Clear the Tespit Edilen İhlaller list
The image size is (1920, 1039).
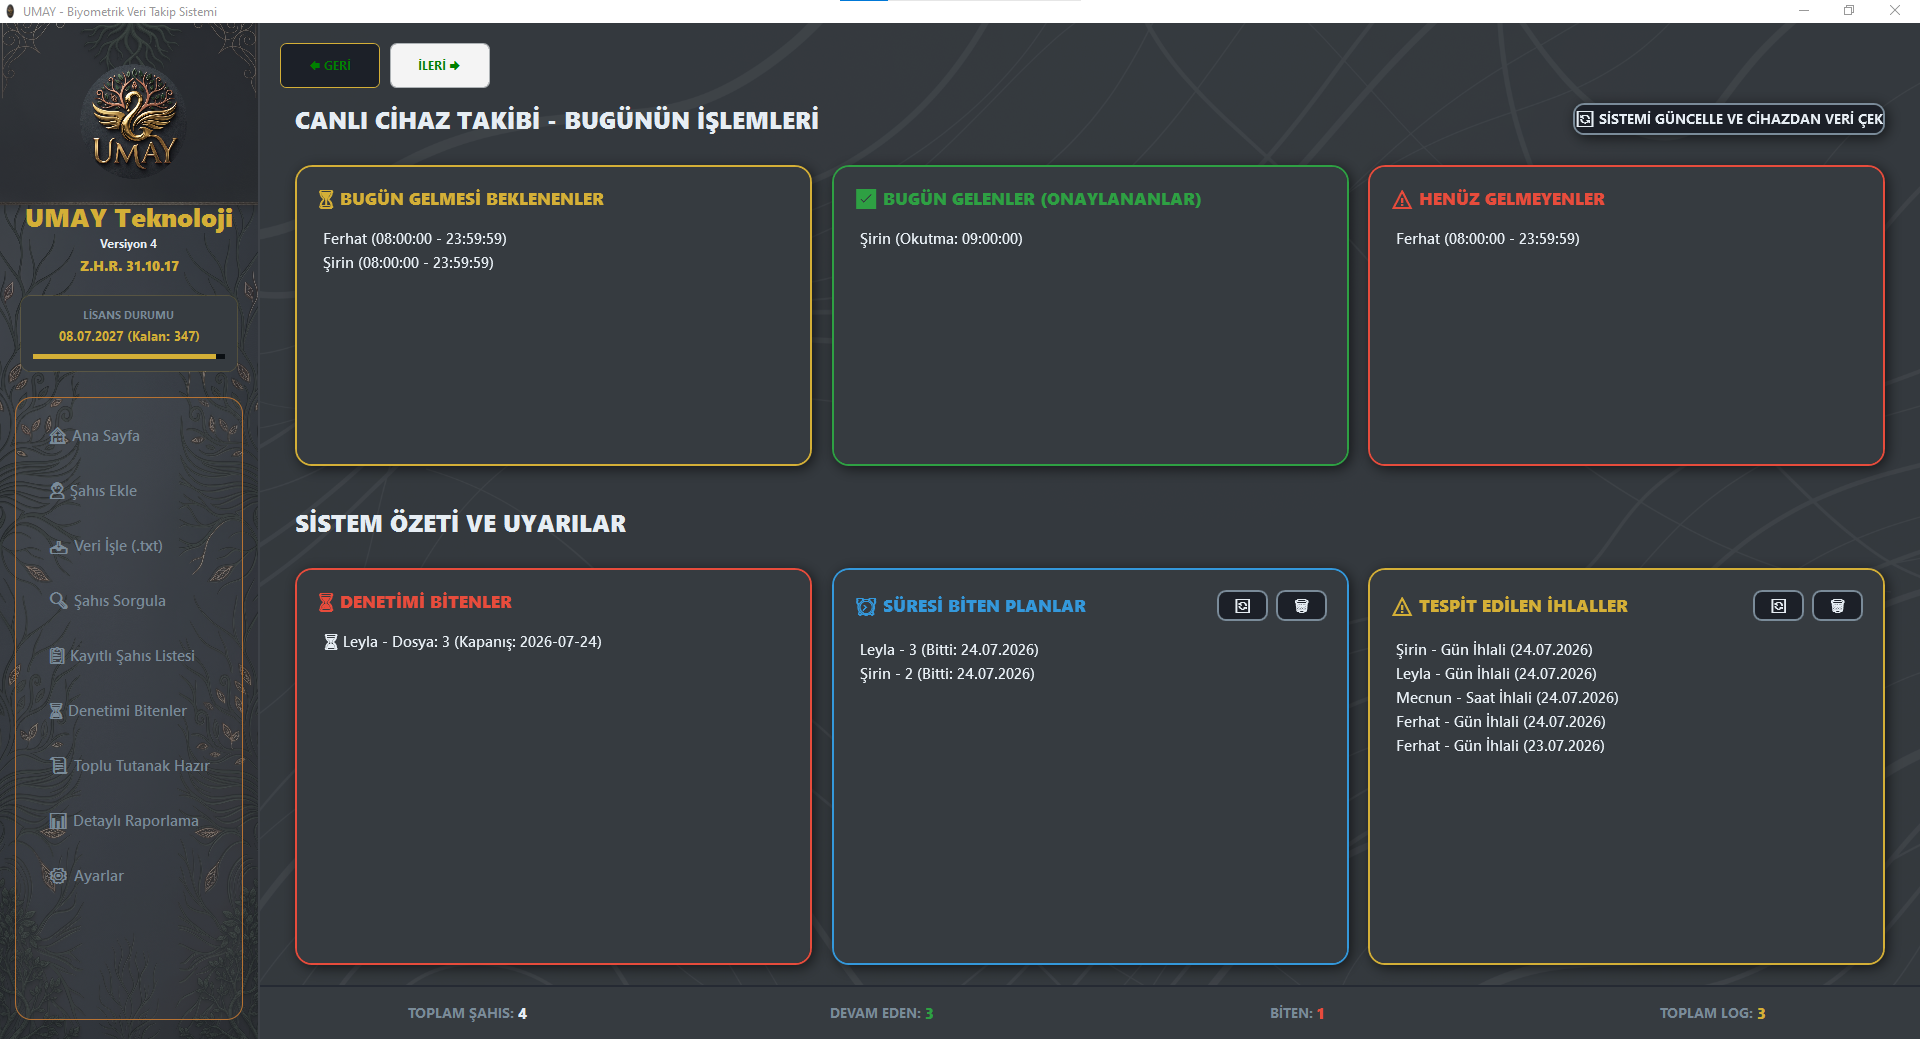point(1837,606)
